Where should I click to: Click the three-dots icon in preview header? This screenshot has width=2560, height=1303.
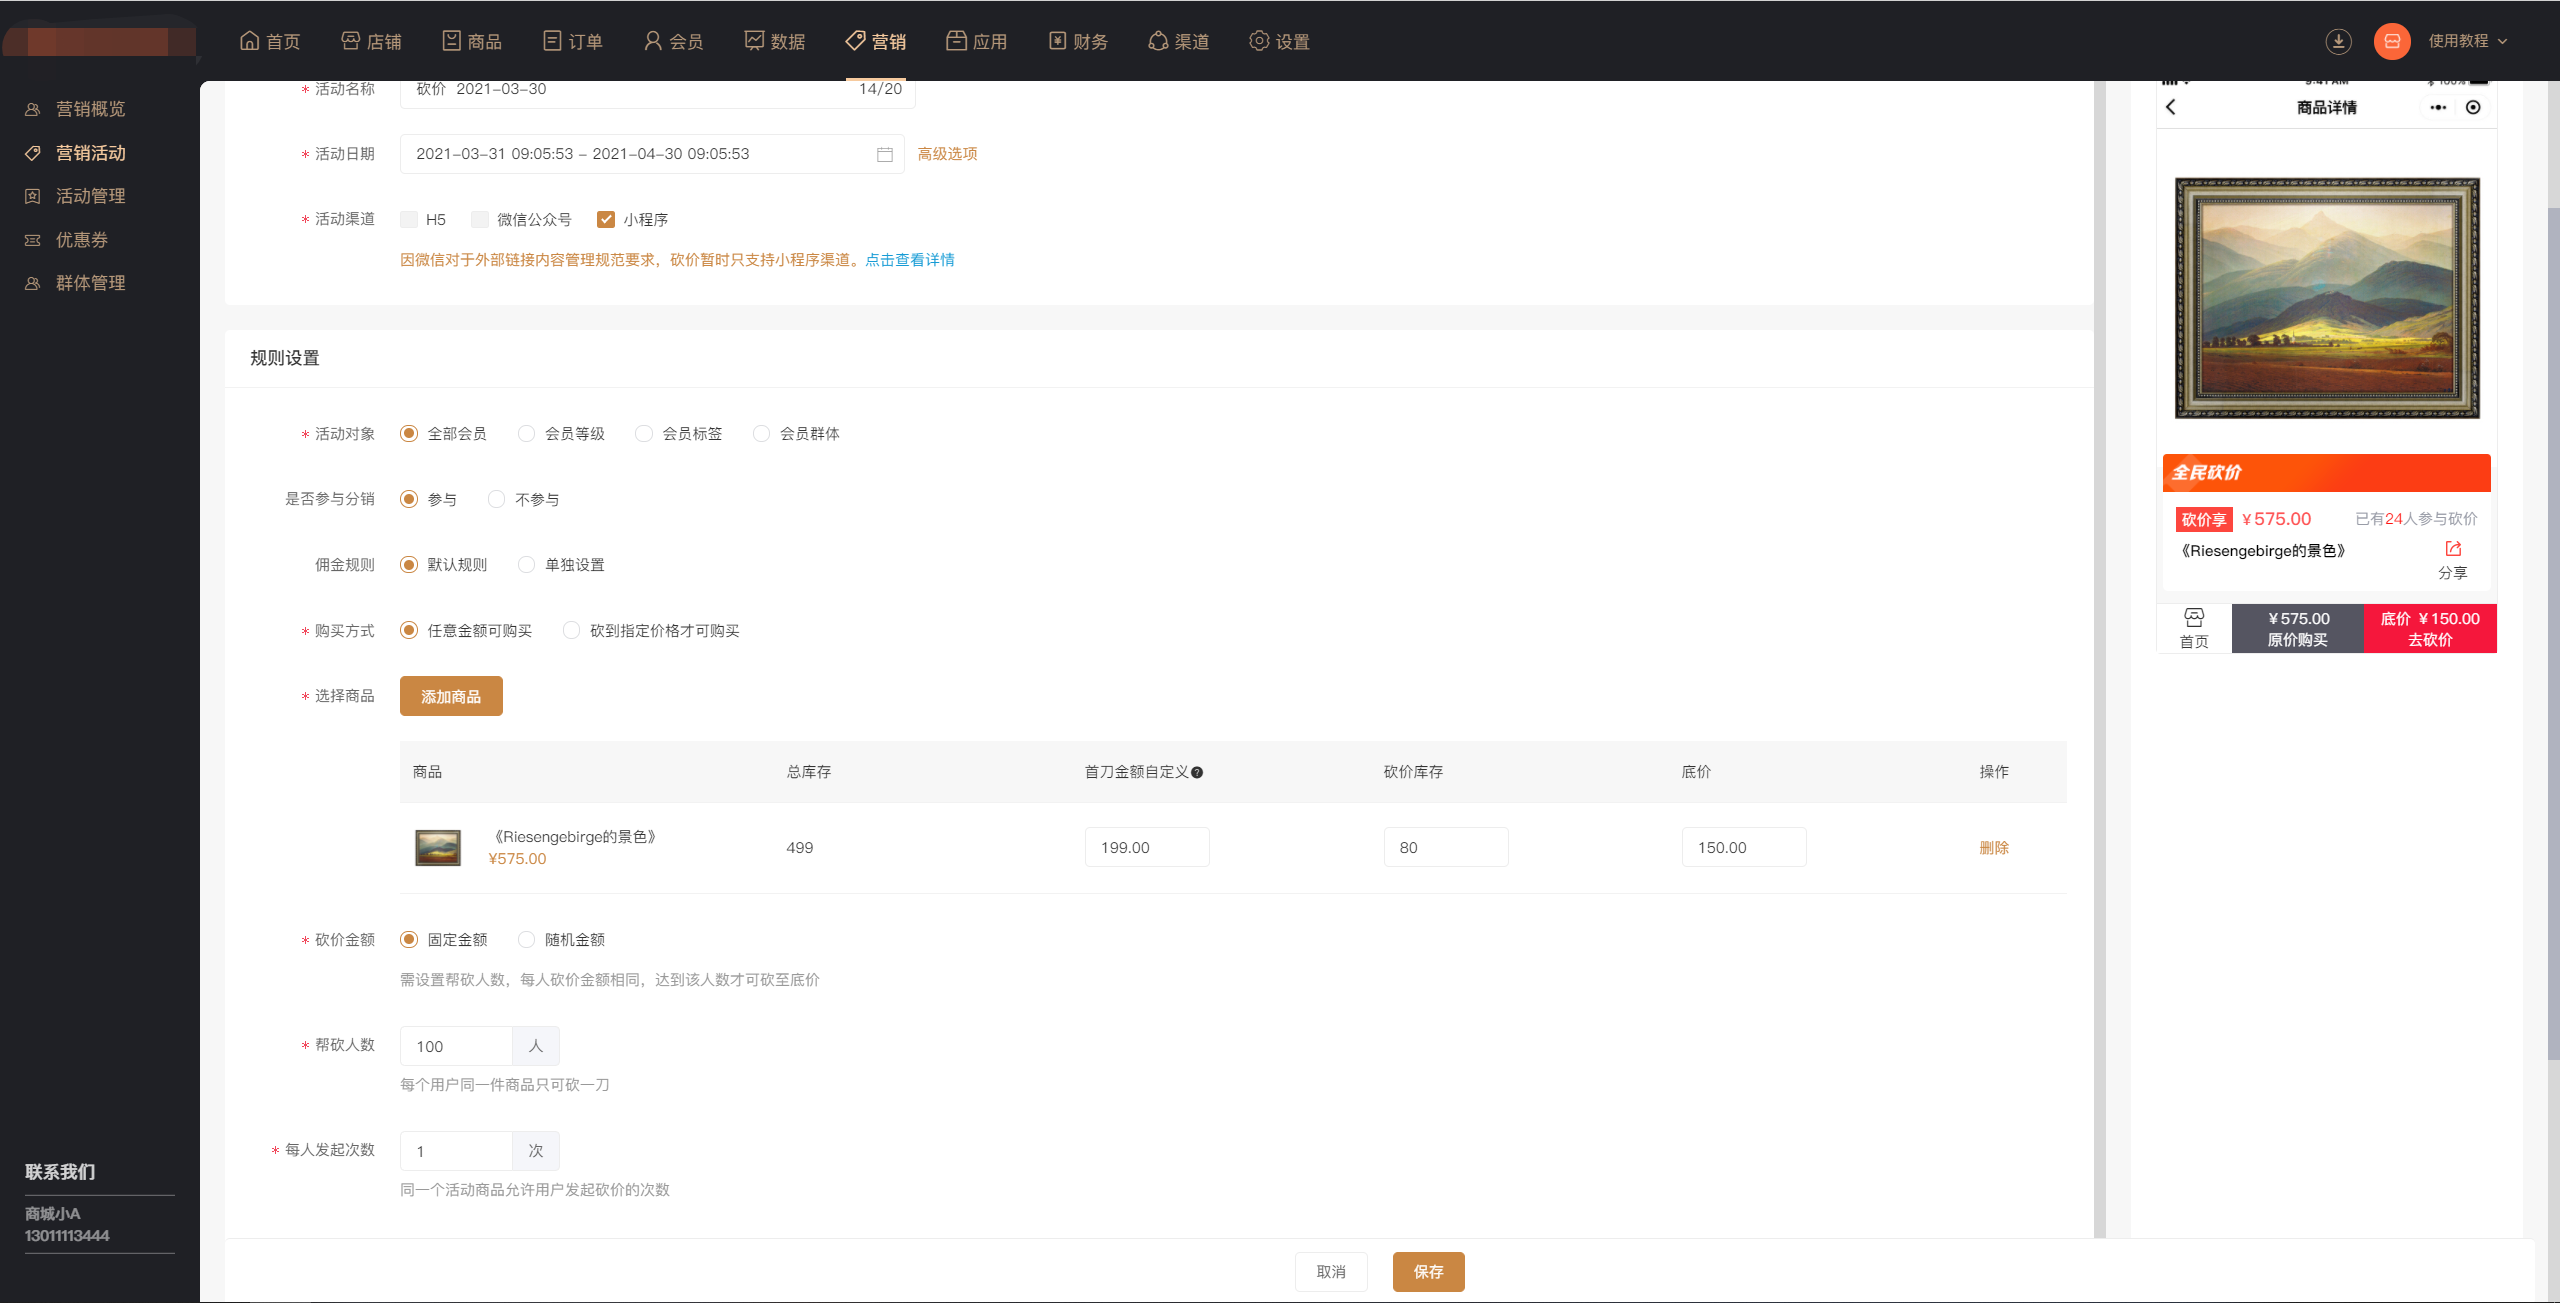click(x=2438, y=107)
